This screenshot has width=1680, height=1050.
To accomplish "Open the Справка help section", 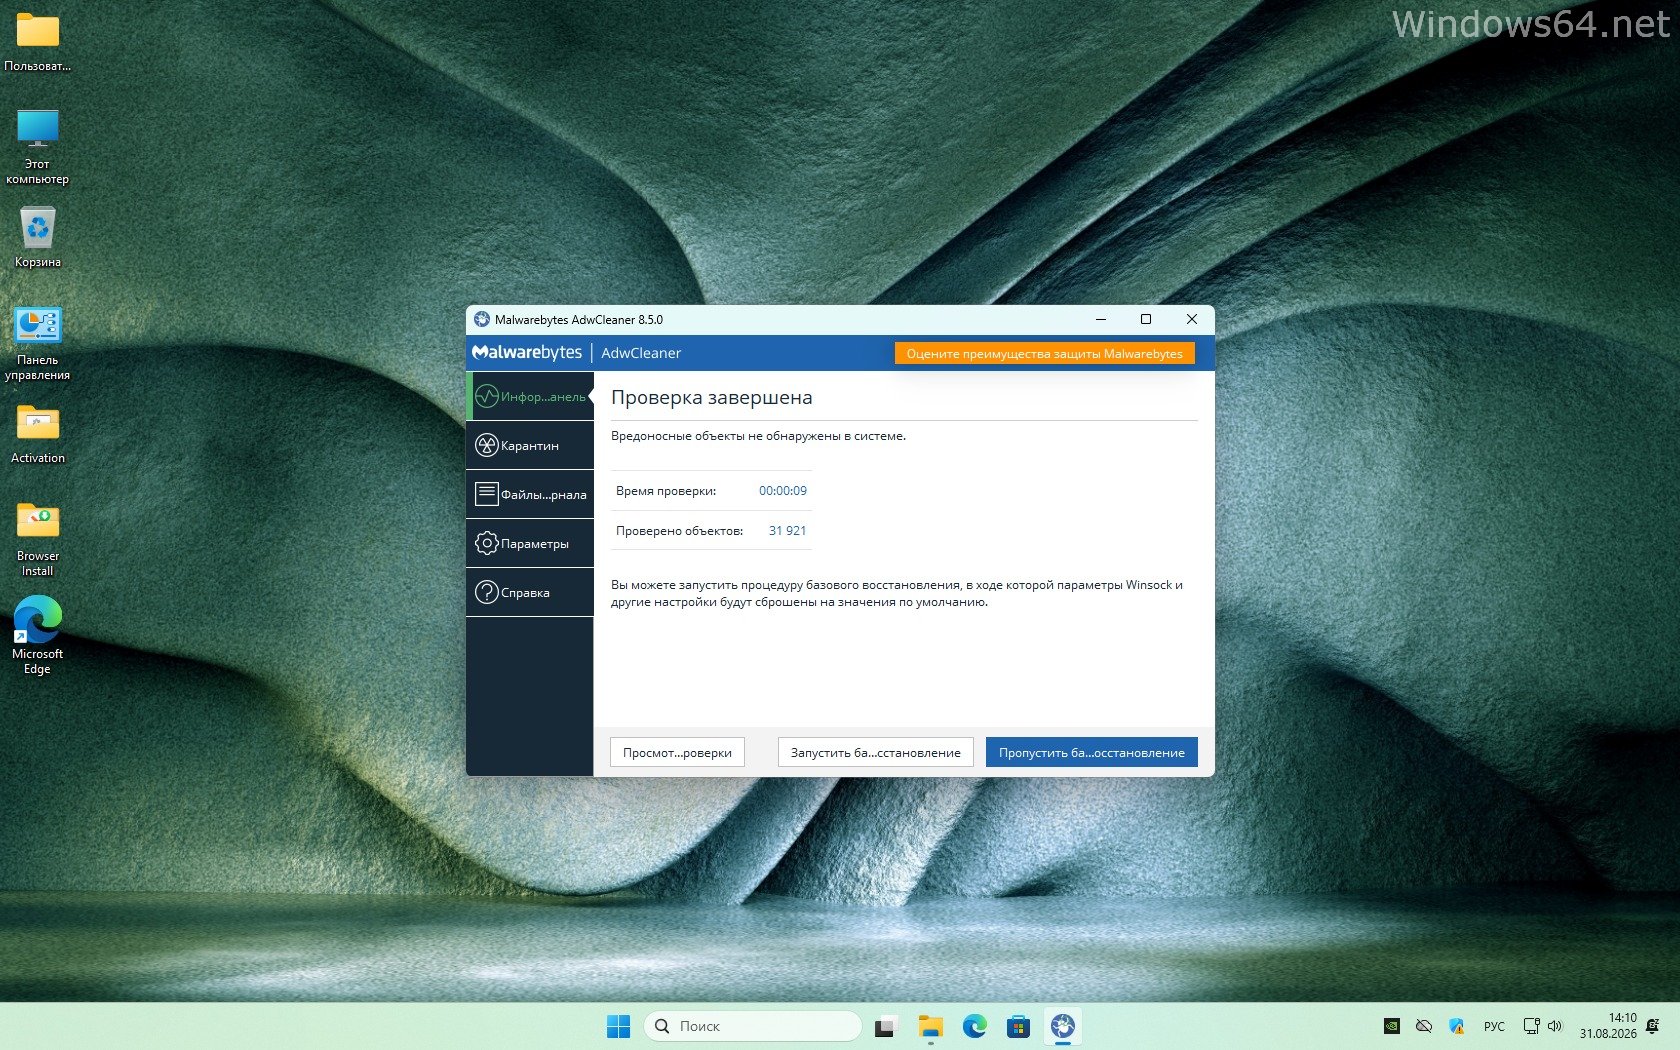I will coord(530,592).
